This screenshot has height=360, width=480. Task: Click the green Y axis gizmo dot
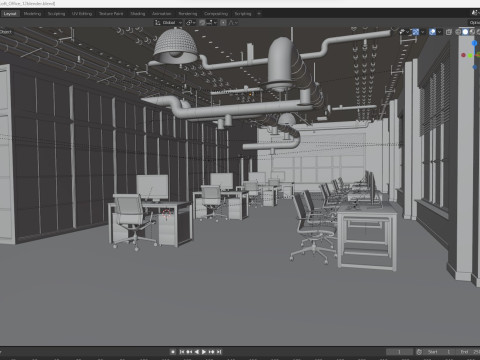(x=470, y=55)
